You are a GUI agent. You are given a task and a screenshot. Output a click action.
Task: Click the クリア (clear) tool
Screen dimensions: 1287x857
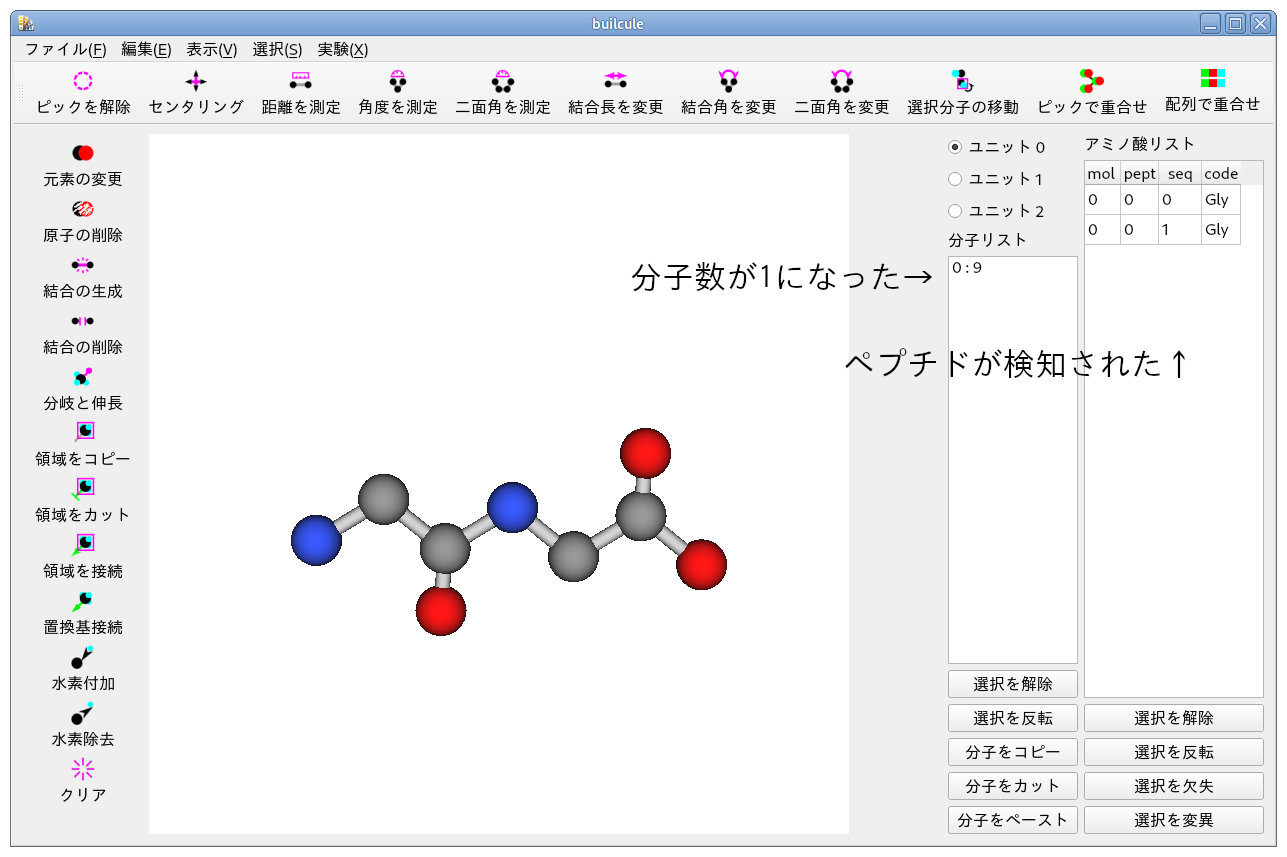pos(82,781)
